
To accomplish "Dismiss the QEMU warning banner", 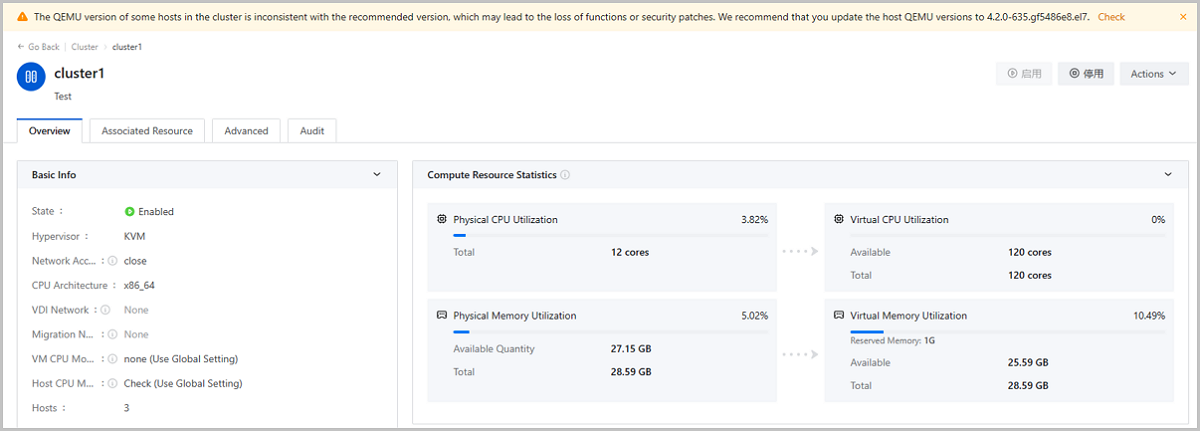I will (1182, 17).
